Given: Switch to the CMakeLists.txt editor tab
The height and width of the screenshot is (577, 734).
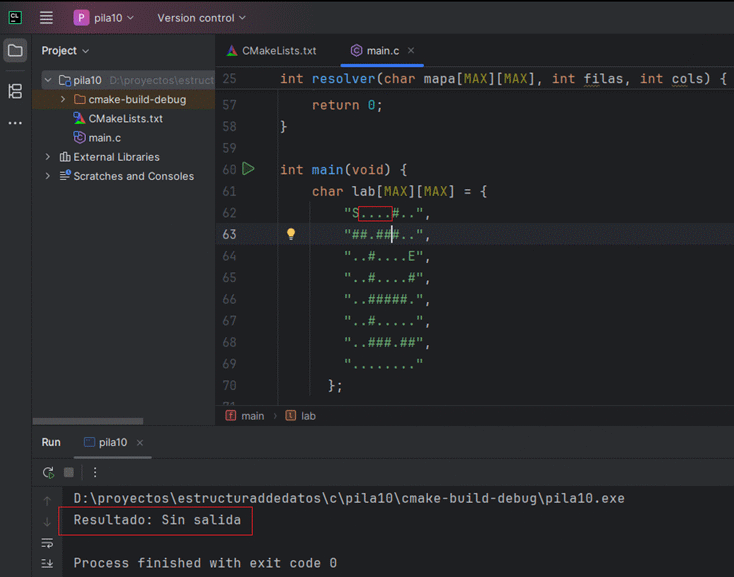Looking at the screenshot, I should (271, 50).
